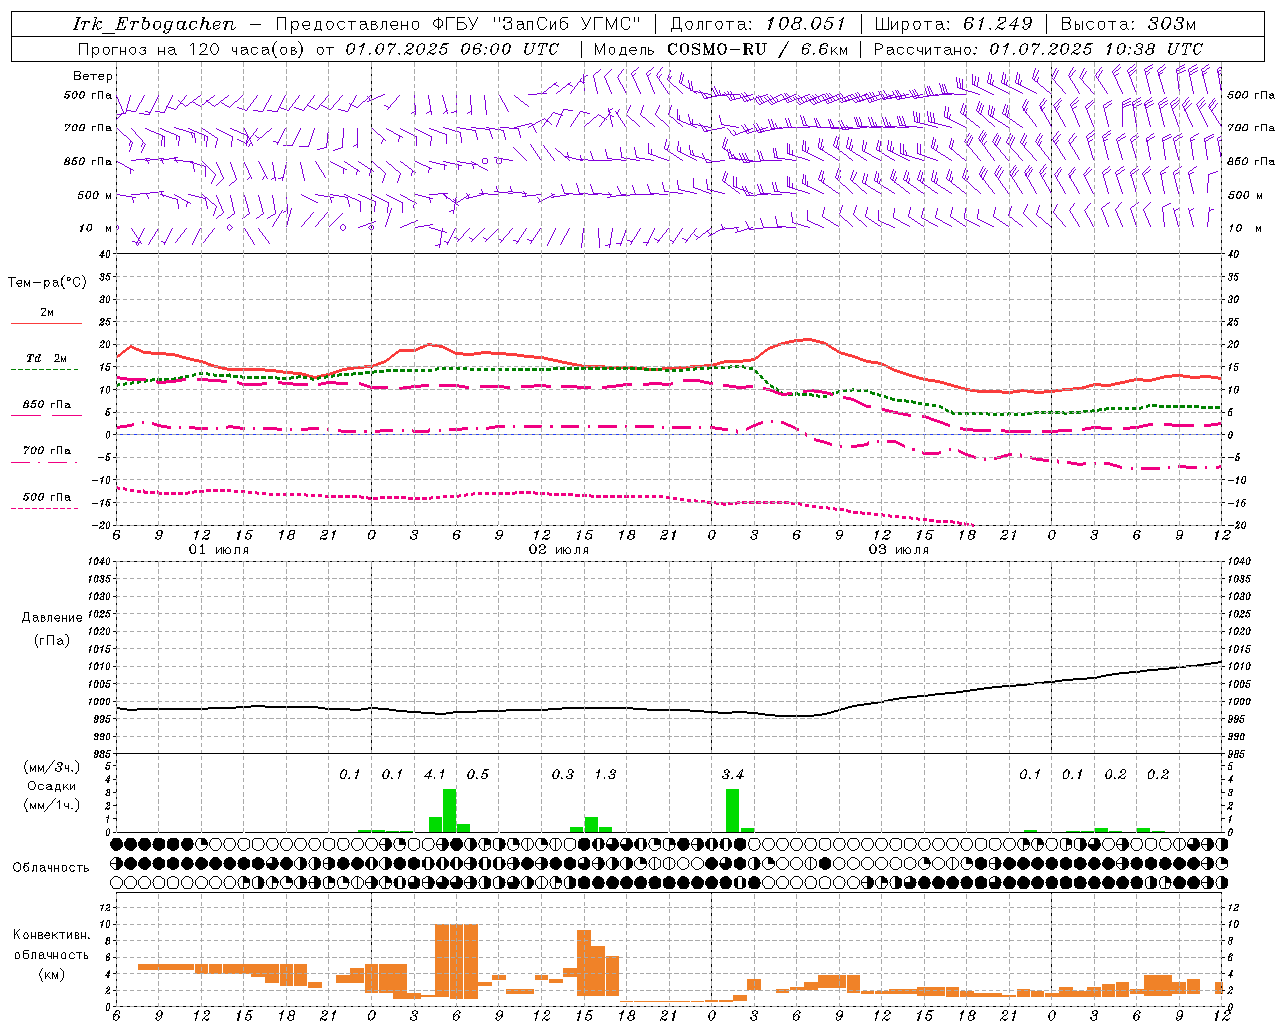The width and height of the screenshot is (1280, 1024).
Task: Select the Высота: 303м elevation text
Action: coord(1128,24)
